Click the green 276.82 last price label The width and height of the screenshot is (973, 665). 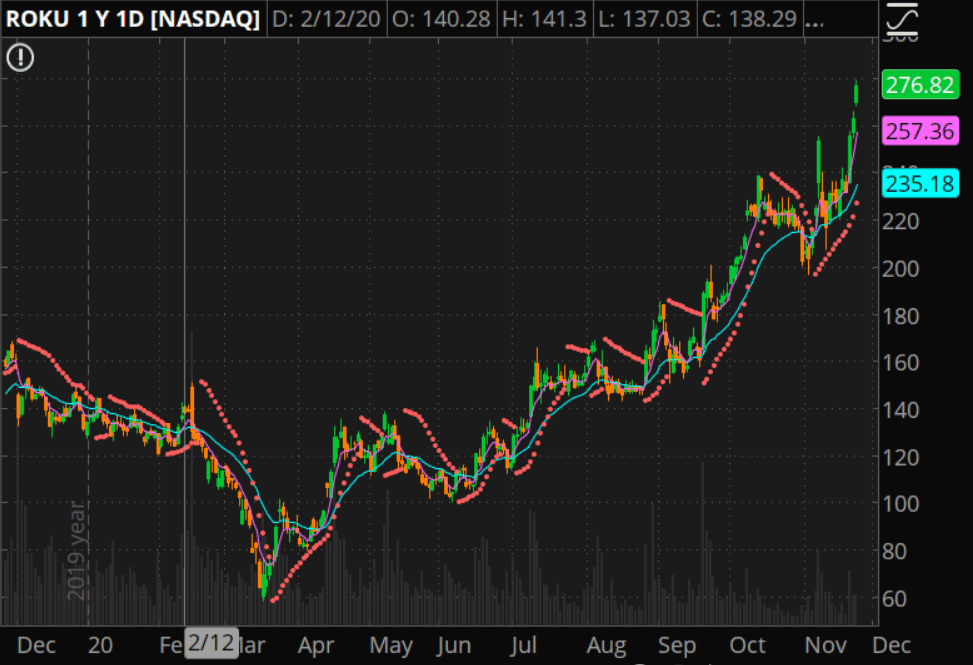(920, 85)
